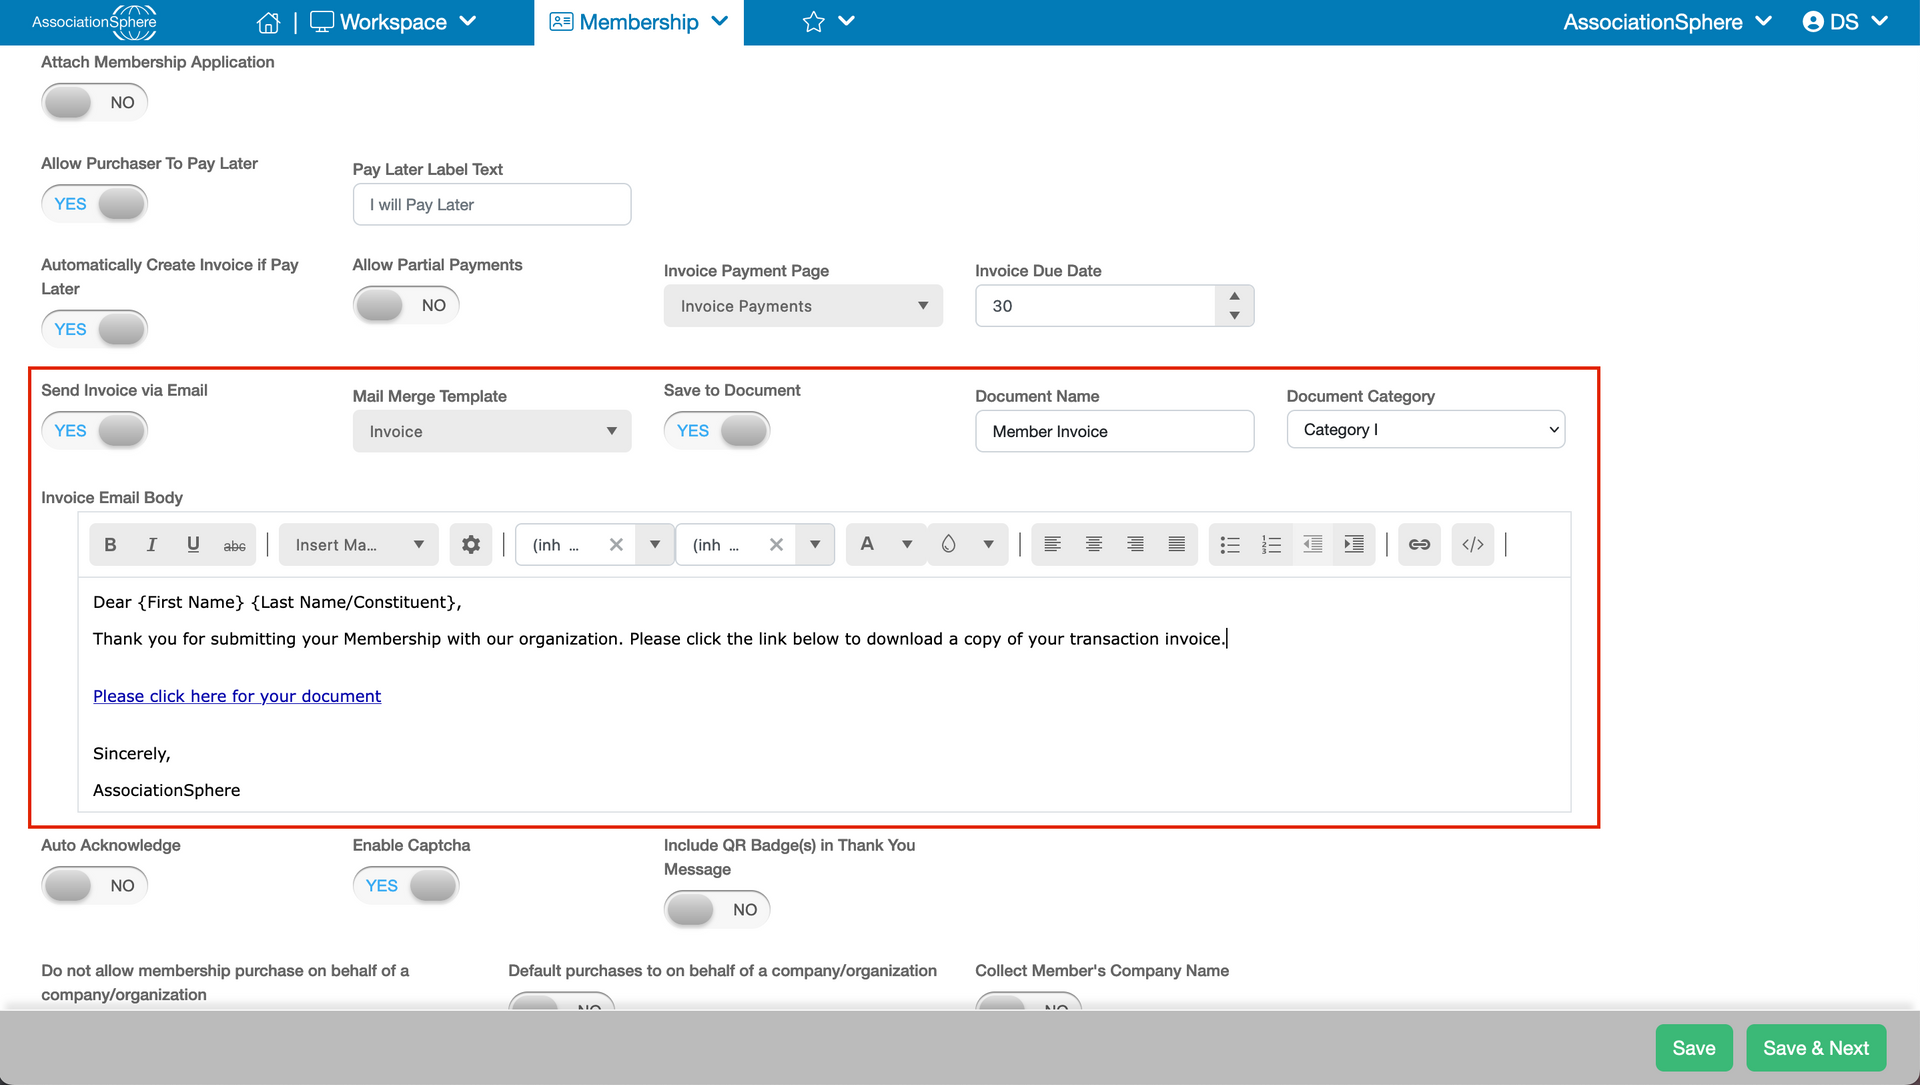Click the Save & Next button

coord(1816,1048)
